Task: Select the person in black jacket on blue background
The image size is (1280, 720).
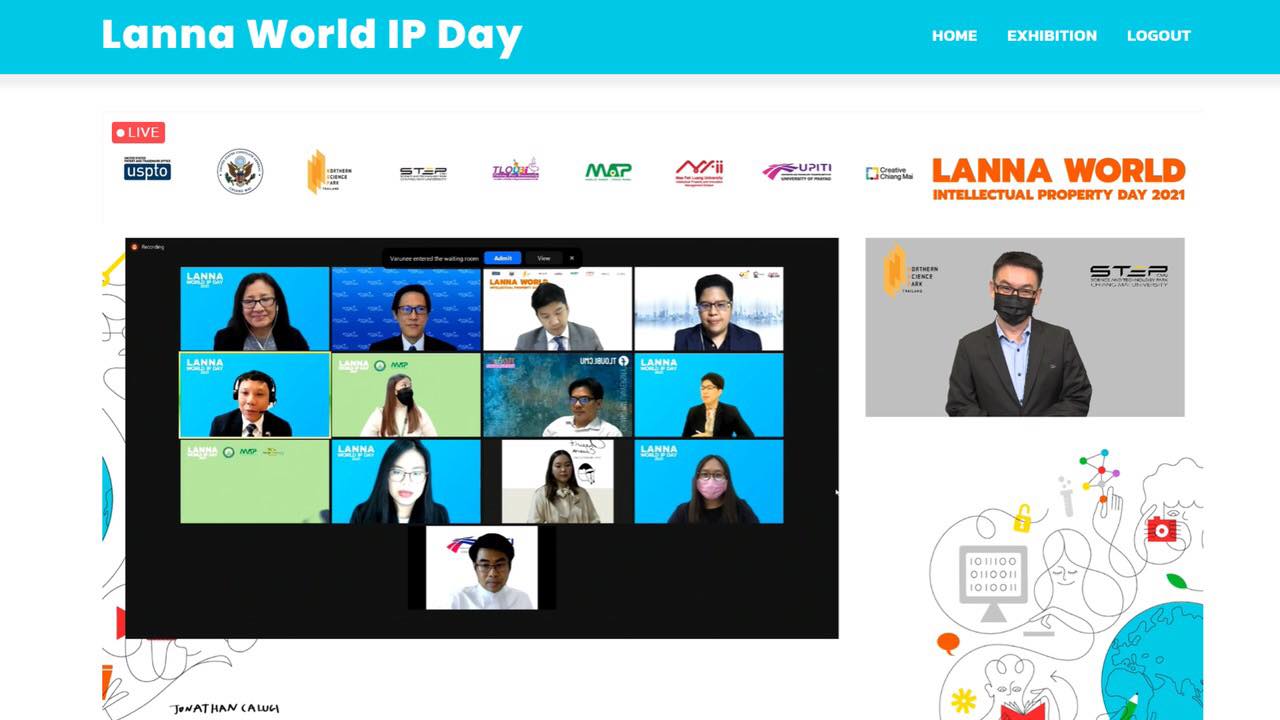Action: [x=709, y=395]
